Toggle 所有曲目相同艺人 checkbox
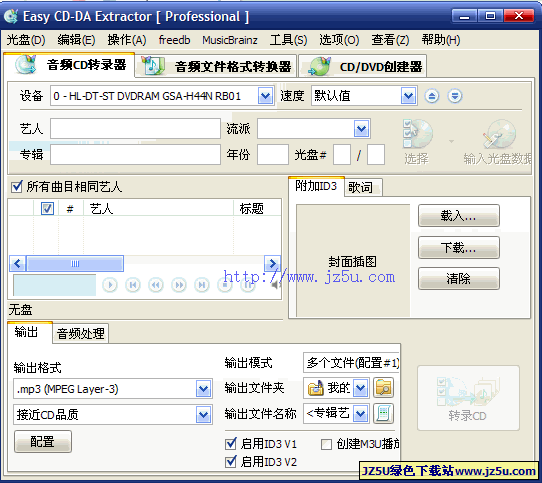 [x=17, y=187]
